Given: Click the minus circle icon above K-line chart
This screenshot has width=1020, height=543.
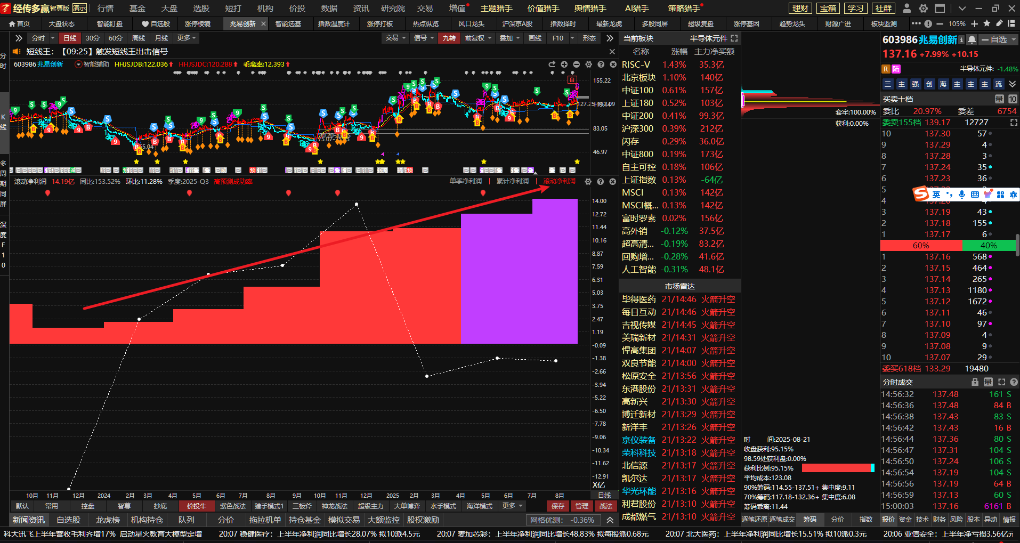Looking at the screenshot, I should (576, 64).
